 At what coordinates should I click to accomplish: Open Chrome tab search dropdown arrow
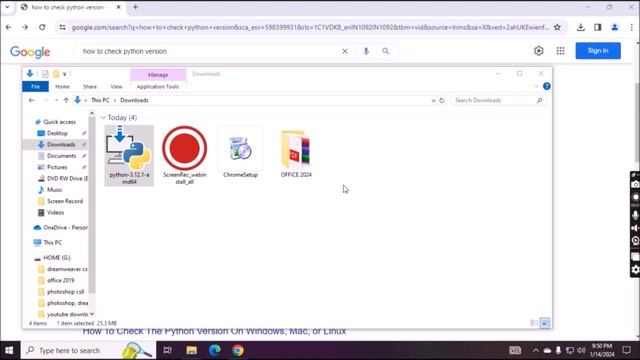[7, 7]
